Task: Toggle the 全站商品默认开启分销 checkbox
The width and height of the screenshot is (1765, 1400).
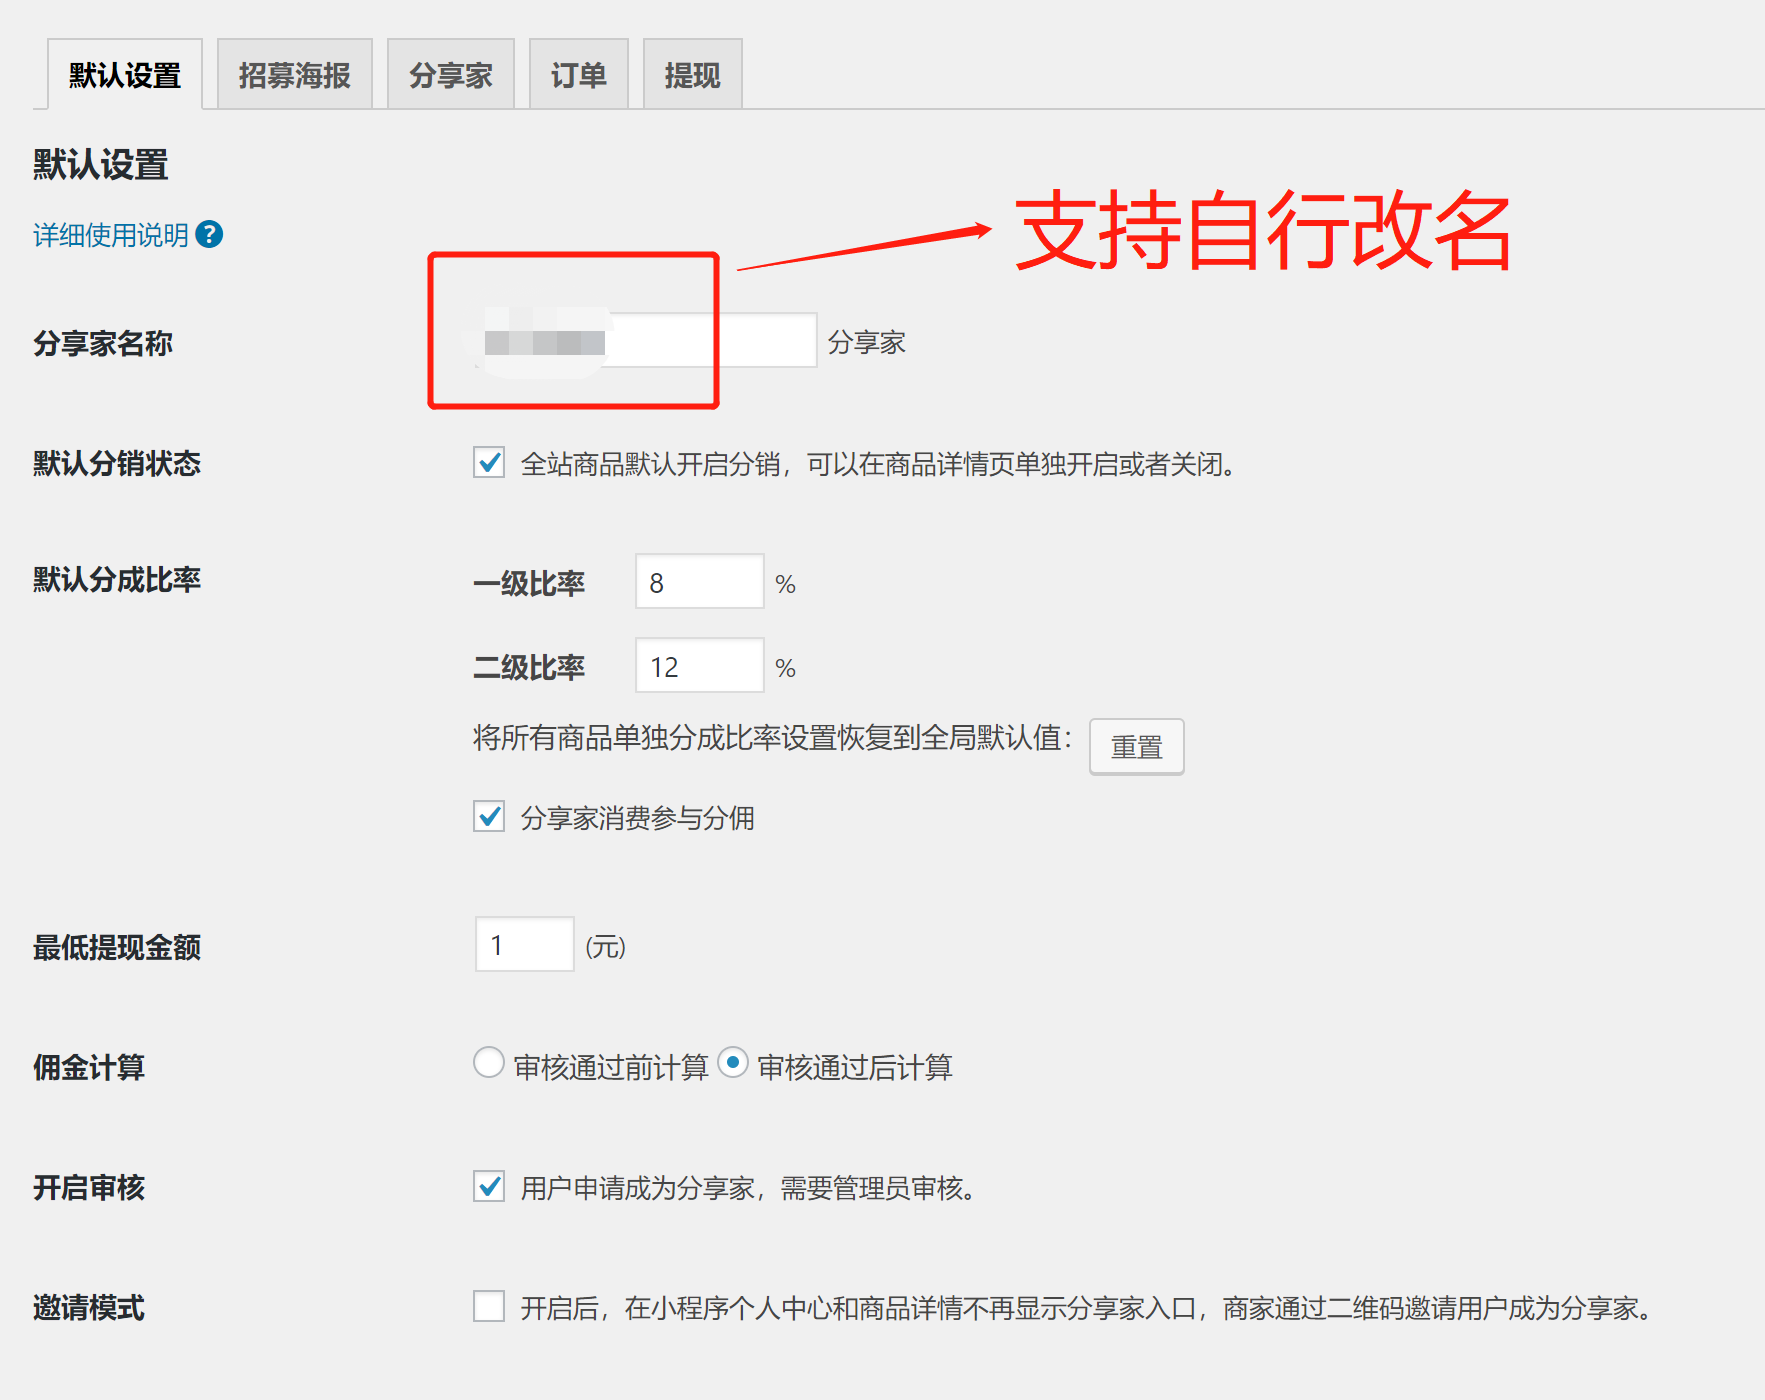Action: (489, 463)
